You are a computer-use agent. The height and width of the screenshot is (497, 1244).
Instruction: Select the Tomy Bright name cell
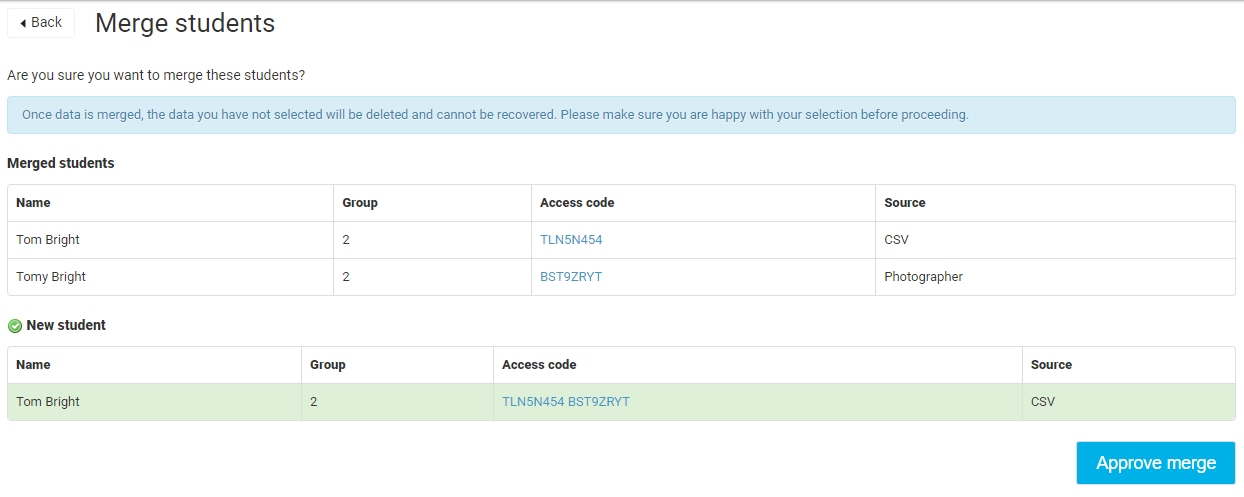tap(170, 277)
